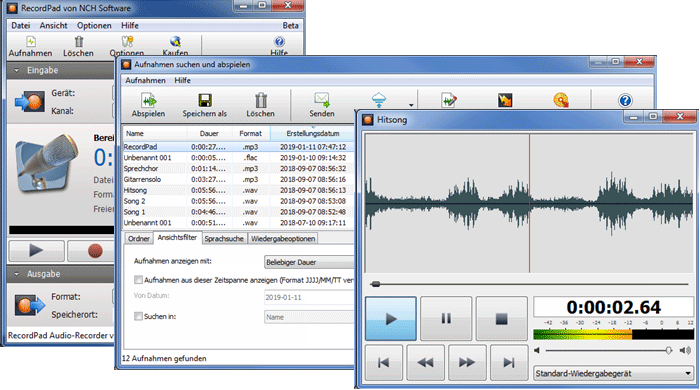
Task: Skip to end in Hitsong player
Action: coord(508,362)
